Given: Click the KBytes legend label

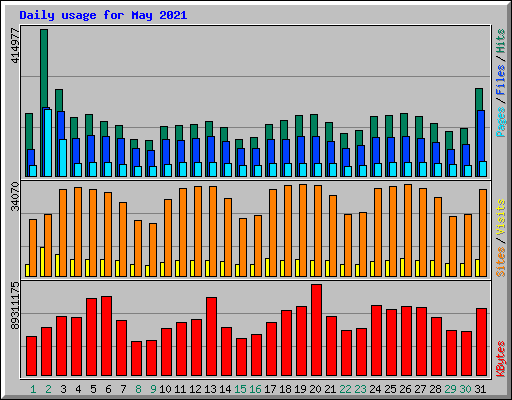Looking at the screenshot, I should pyautogui.click(x=501, y=359).
